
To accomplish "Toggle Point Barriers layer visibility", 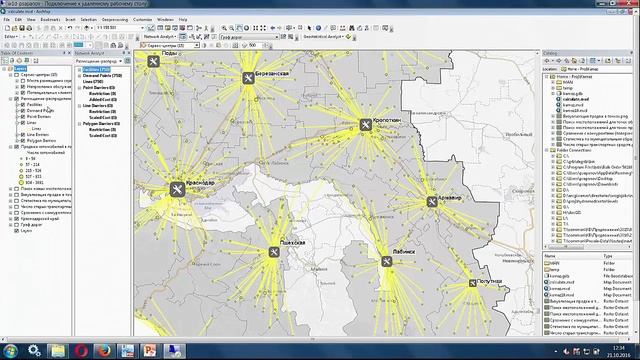I will pos(23,117).
